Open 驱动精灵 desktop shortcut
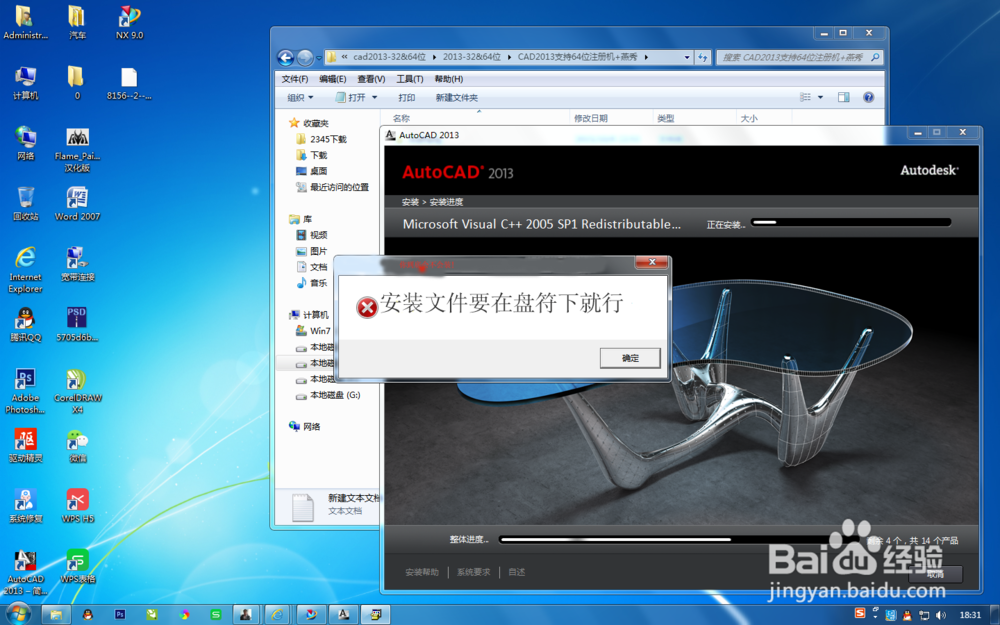The height and width of the screenshot is (625, 1000). coord(25,446)
